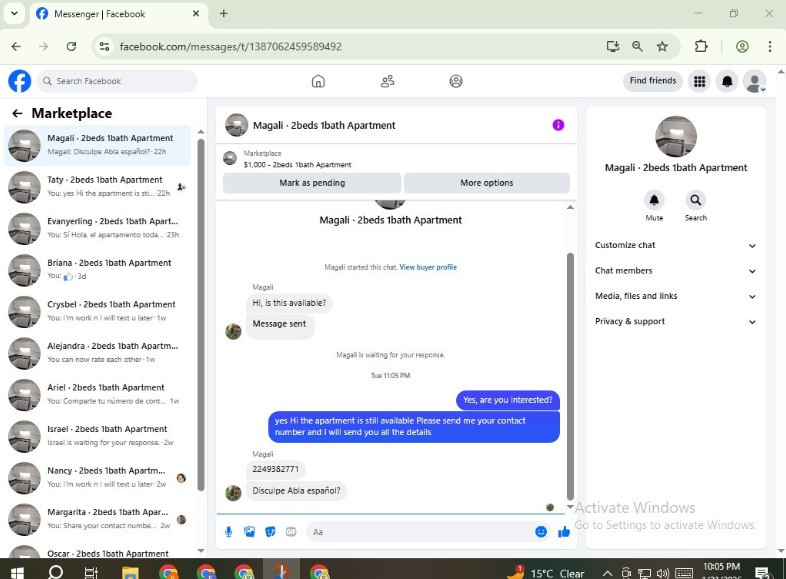Expand Customize chat section
Screen dimensions: 786x579
(675, 245)
